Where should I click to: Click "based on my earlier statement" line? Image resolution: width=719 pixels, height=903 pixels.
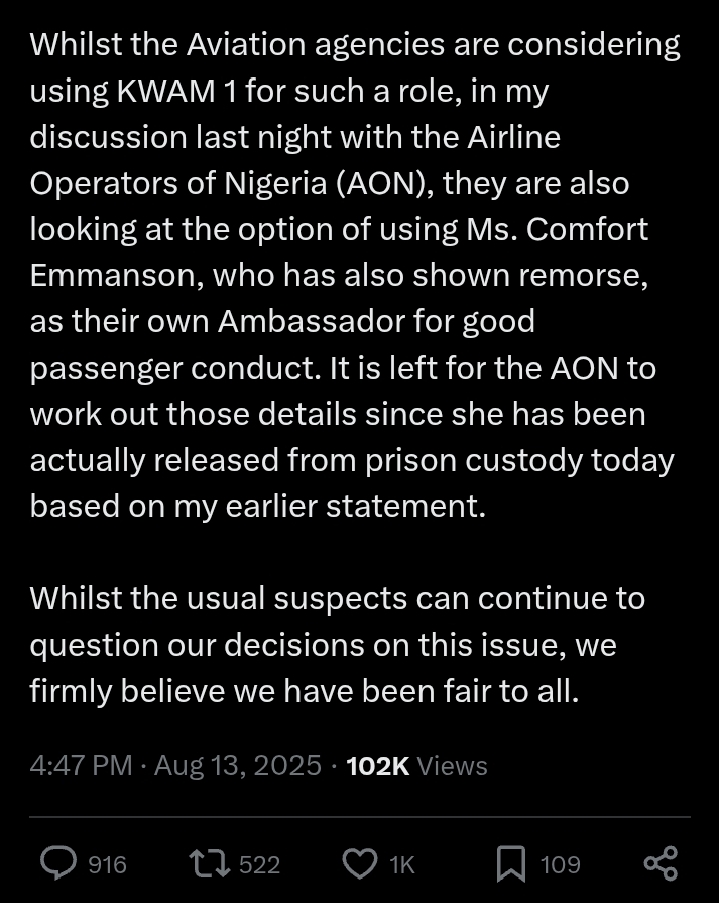click(257, 506)
